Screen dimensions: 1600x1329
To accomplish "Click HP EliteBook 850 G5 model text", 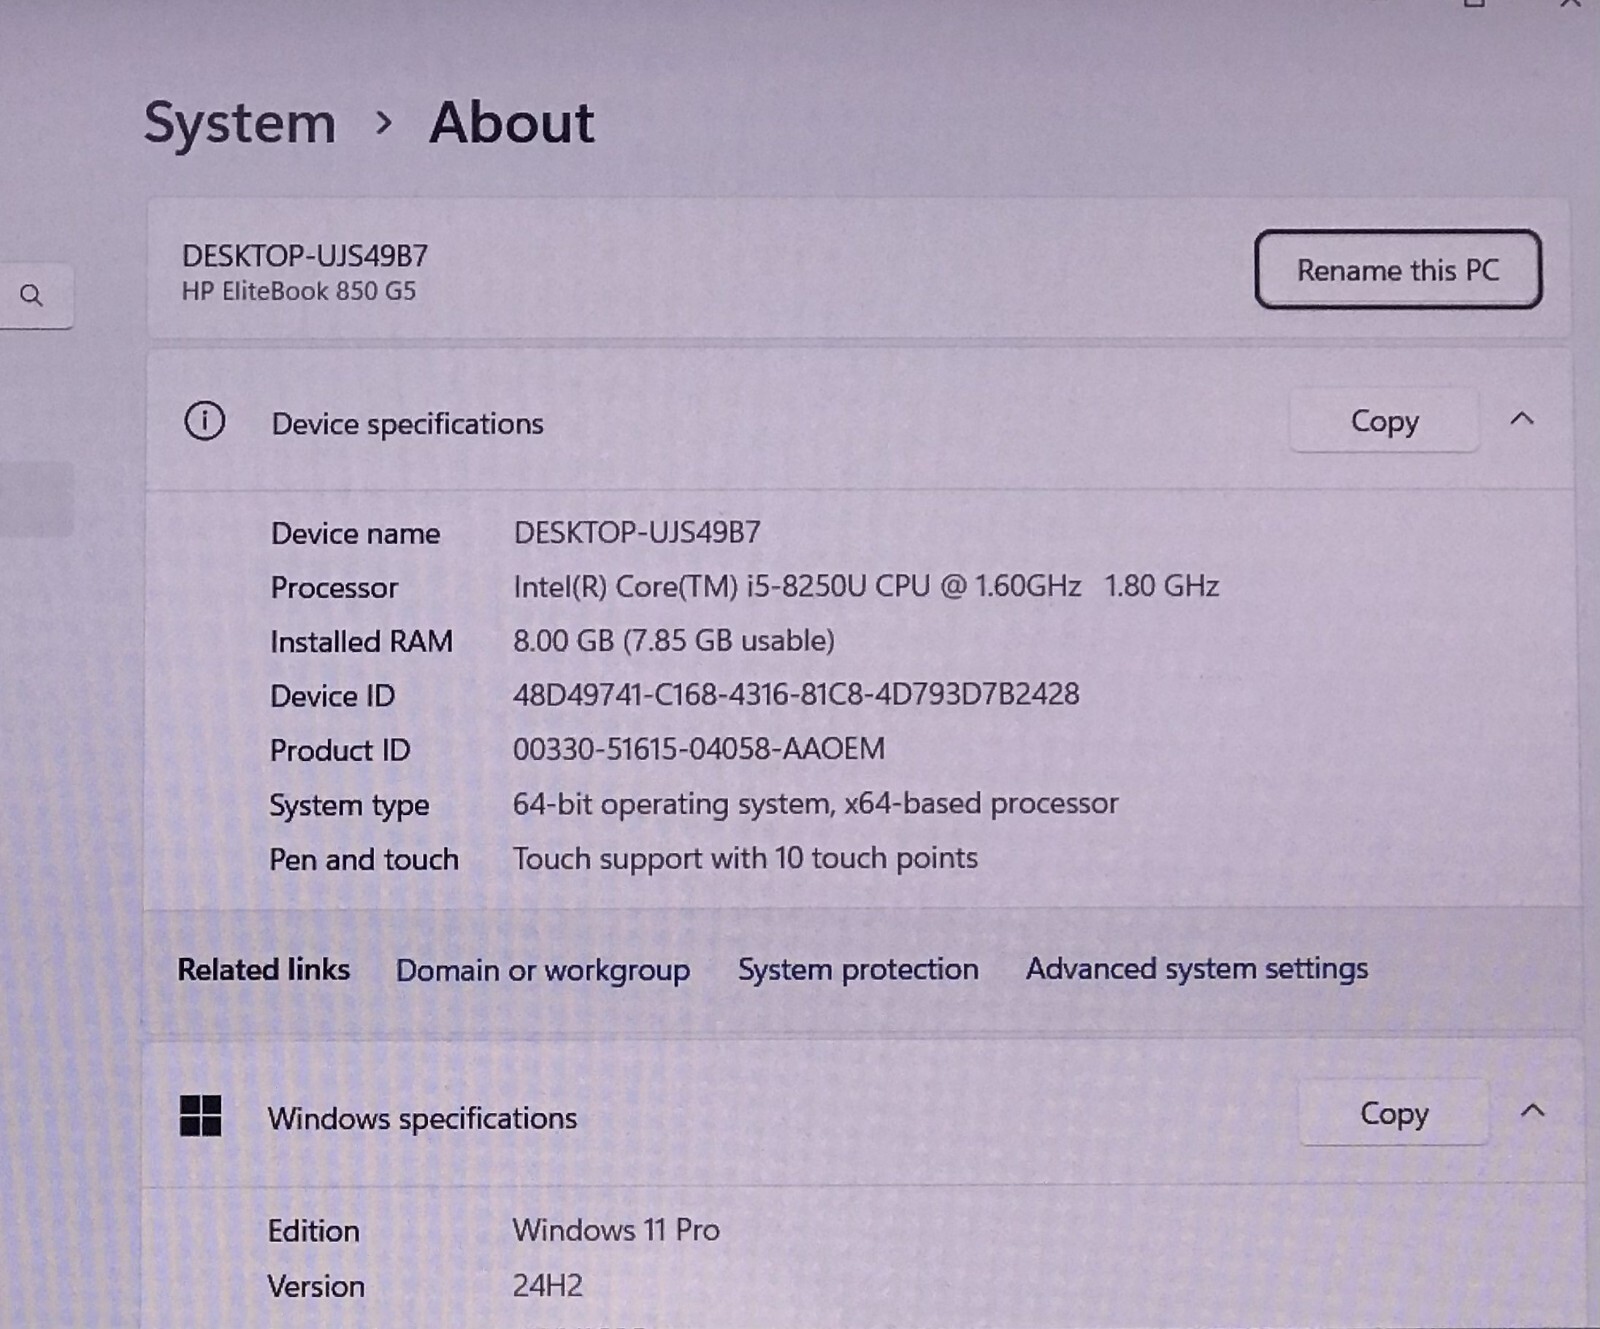I will click(x=299, y=291).
